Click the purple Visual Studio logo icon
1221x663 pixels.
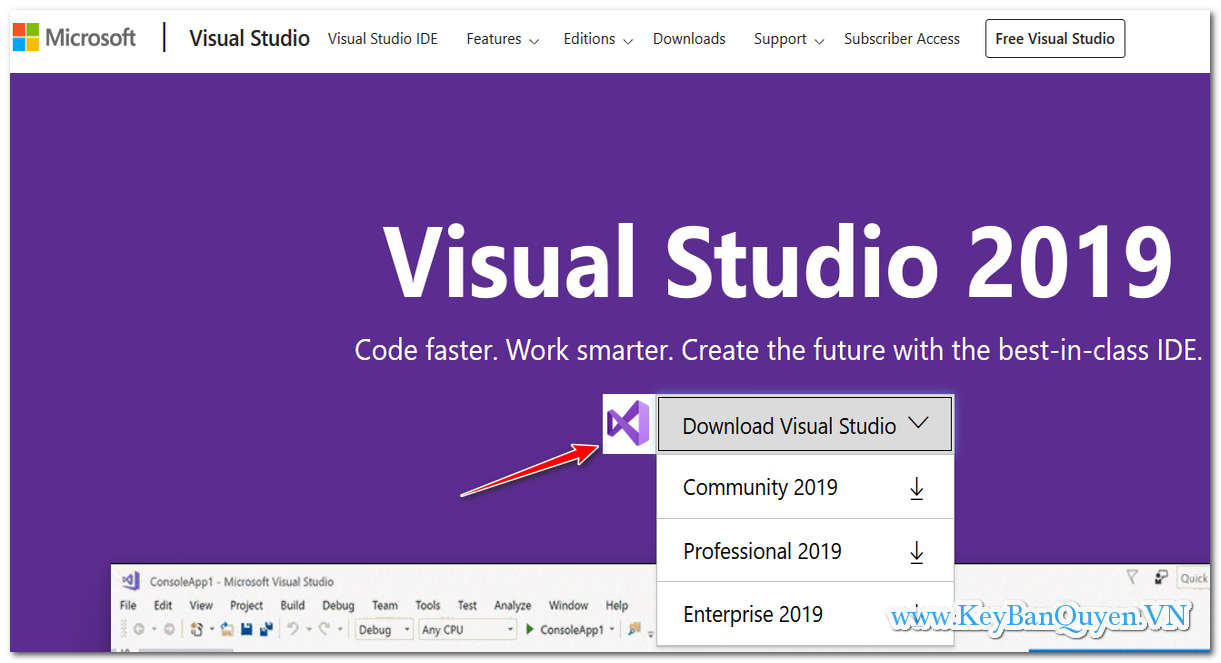coord(628,424)
